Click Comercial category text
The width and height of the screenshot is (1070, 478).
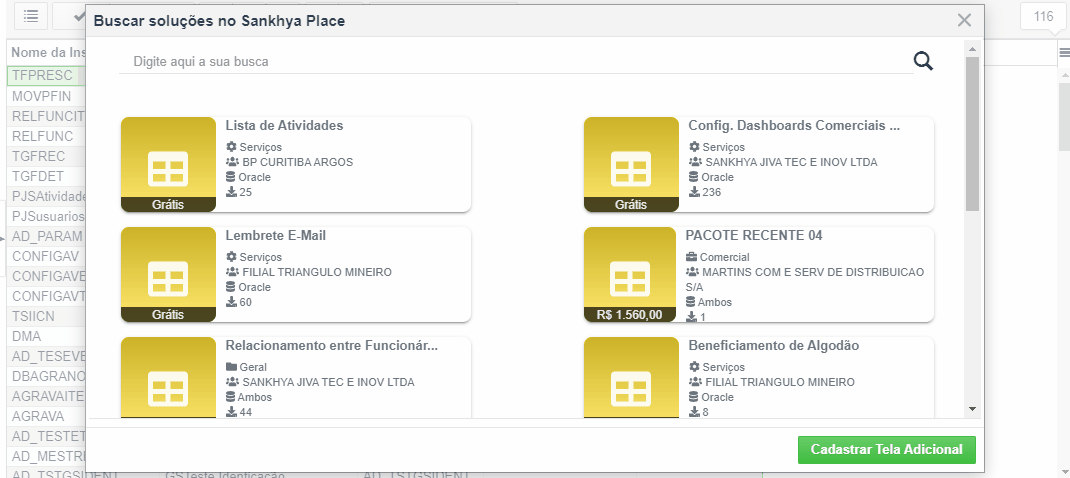click(x=725, y=257)
